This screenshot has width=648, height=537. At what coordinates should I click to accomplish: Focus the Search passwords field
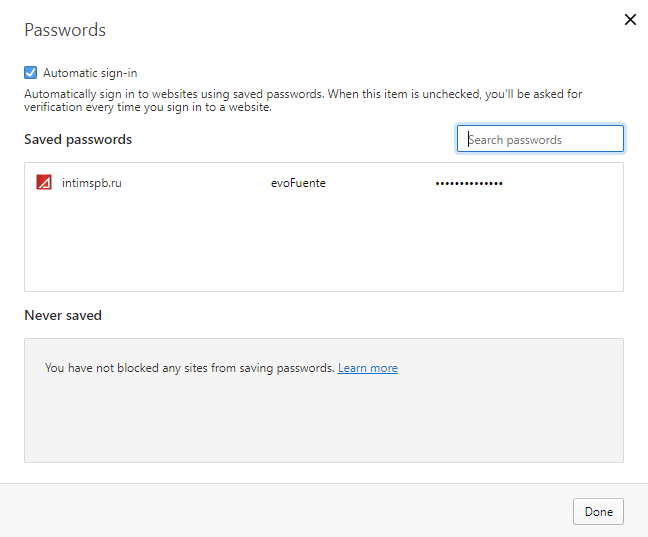coord(540,139)
